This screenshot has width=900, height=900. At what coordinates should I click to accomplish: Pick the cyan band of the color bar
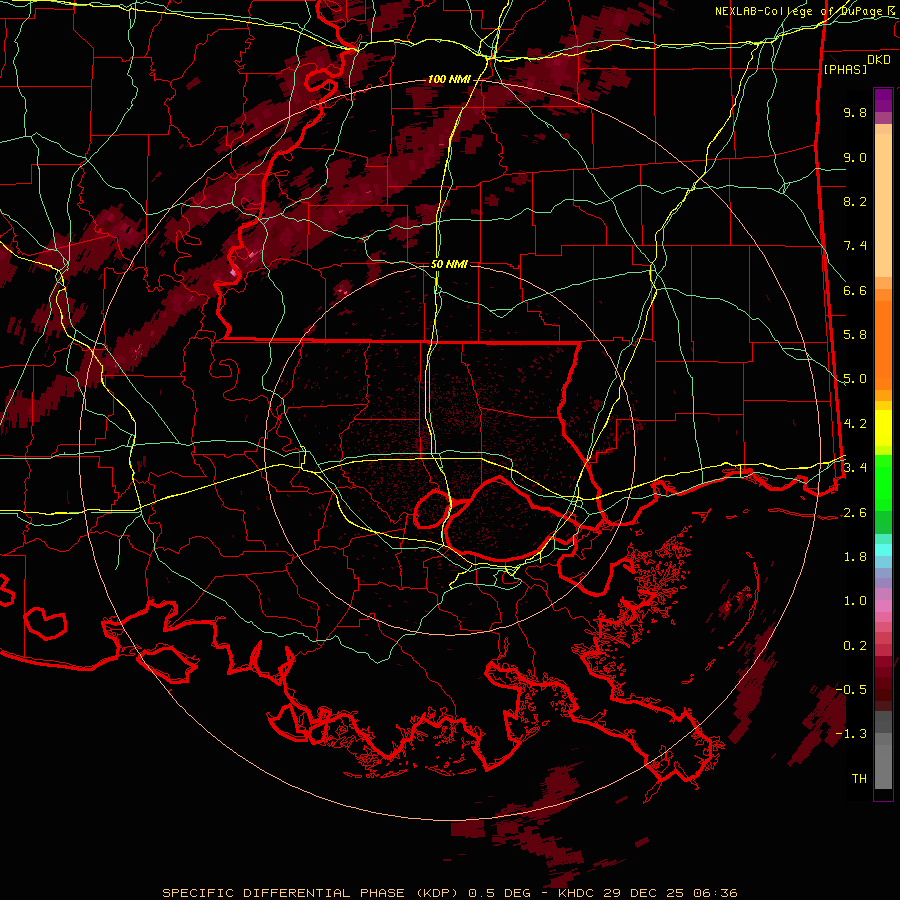coord(883,550)
